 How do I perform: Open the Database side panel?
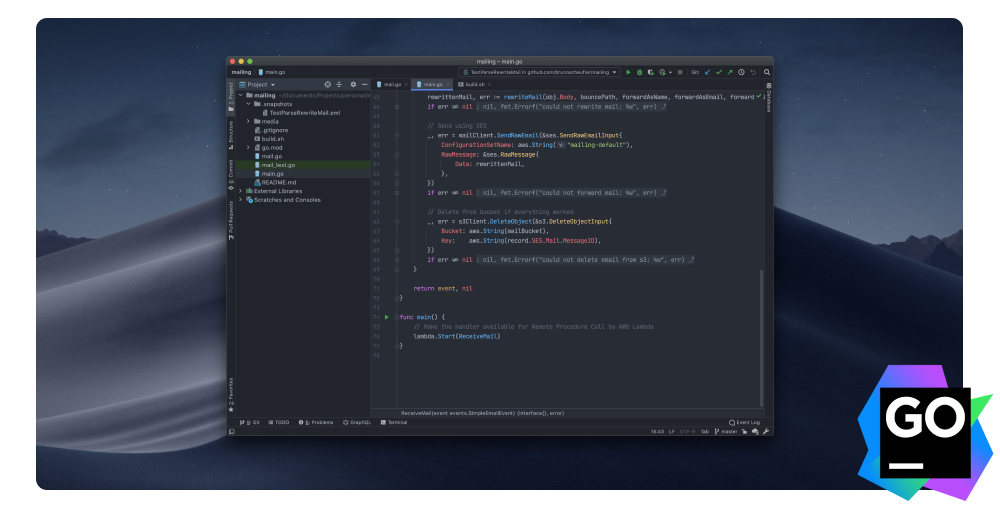tap(768, 98)
